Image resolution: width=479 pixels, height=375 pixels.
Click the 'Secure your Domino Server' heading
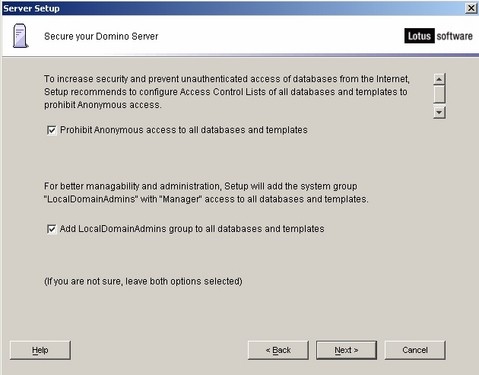pos(101,36)
